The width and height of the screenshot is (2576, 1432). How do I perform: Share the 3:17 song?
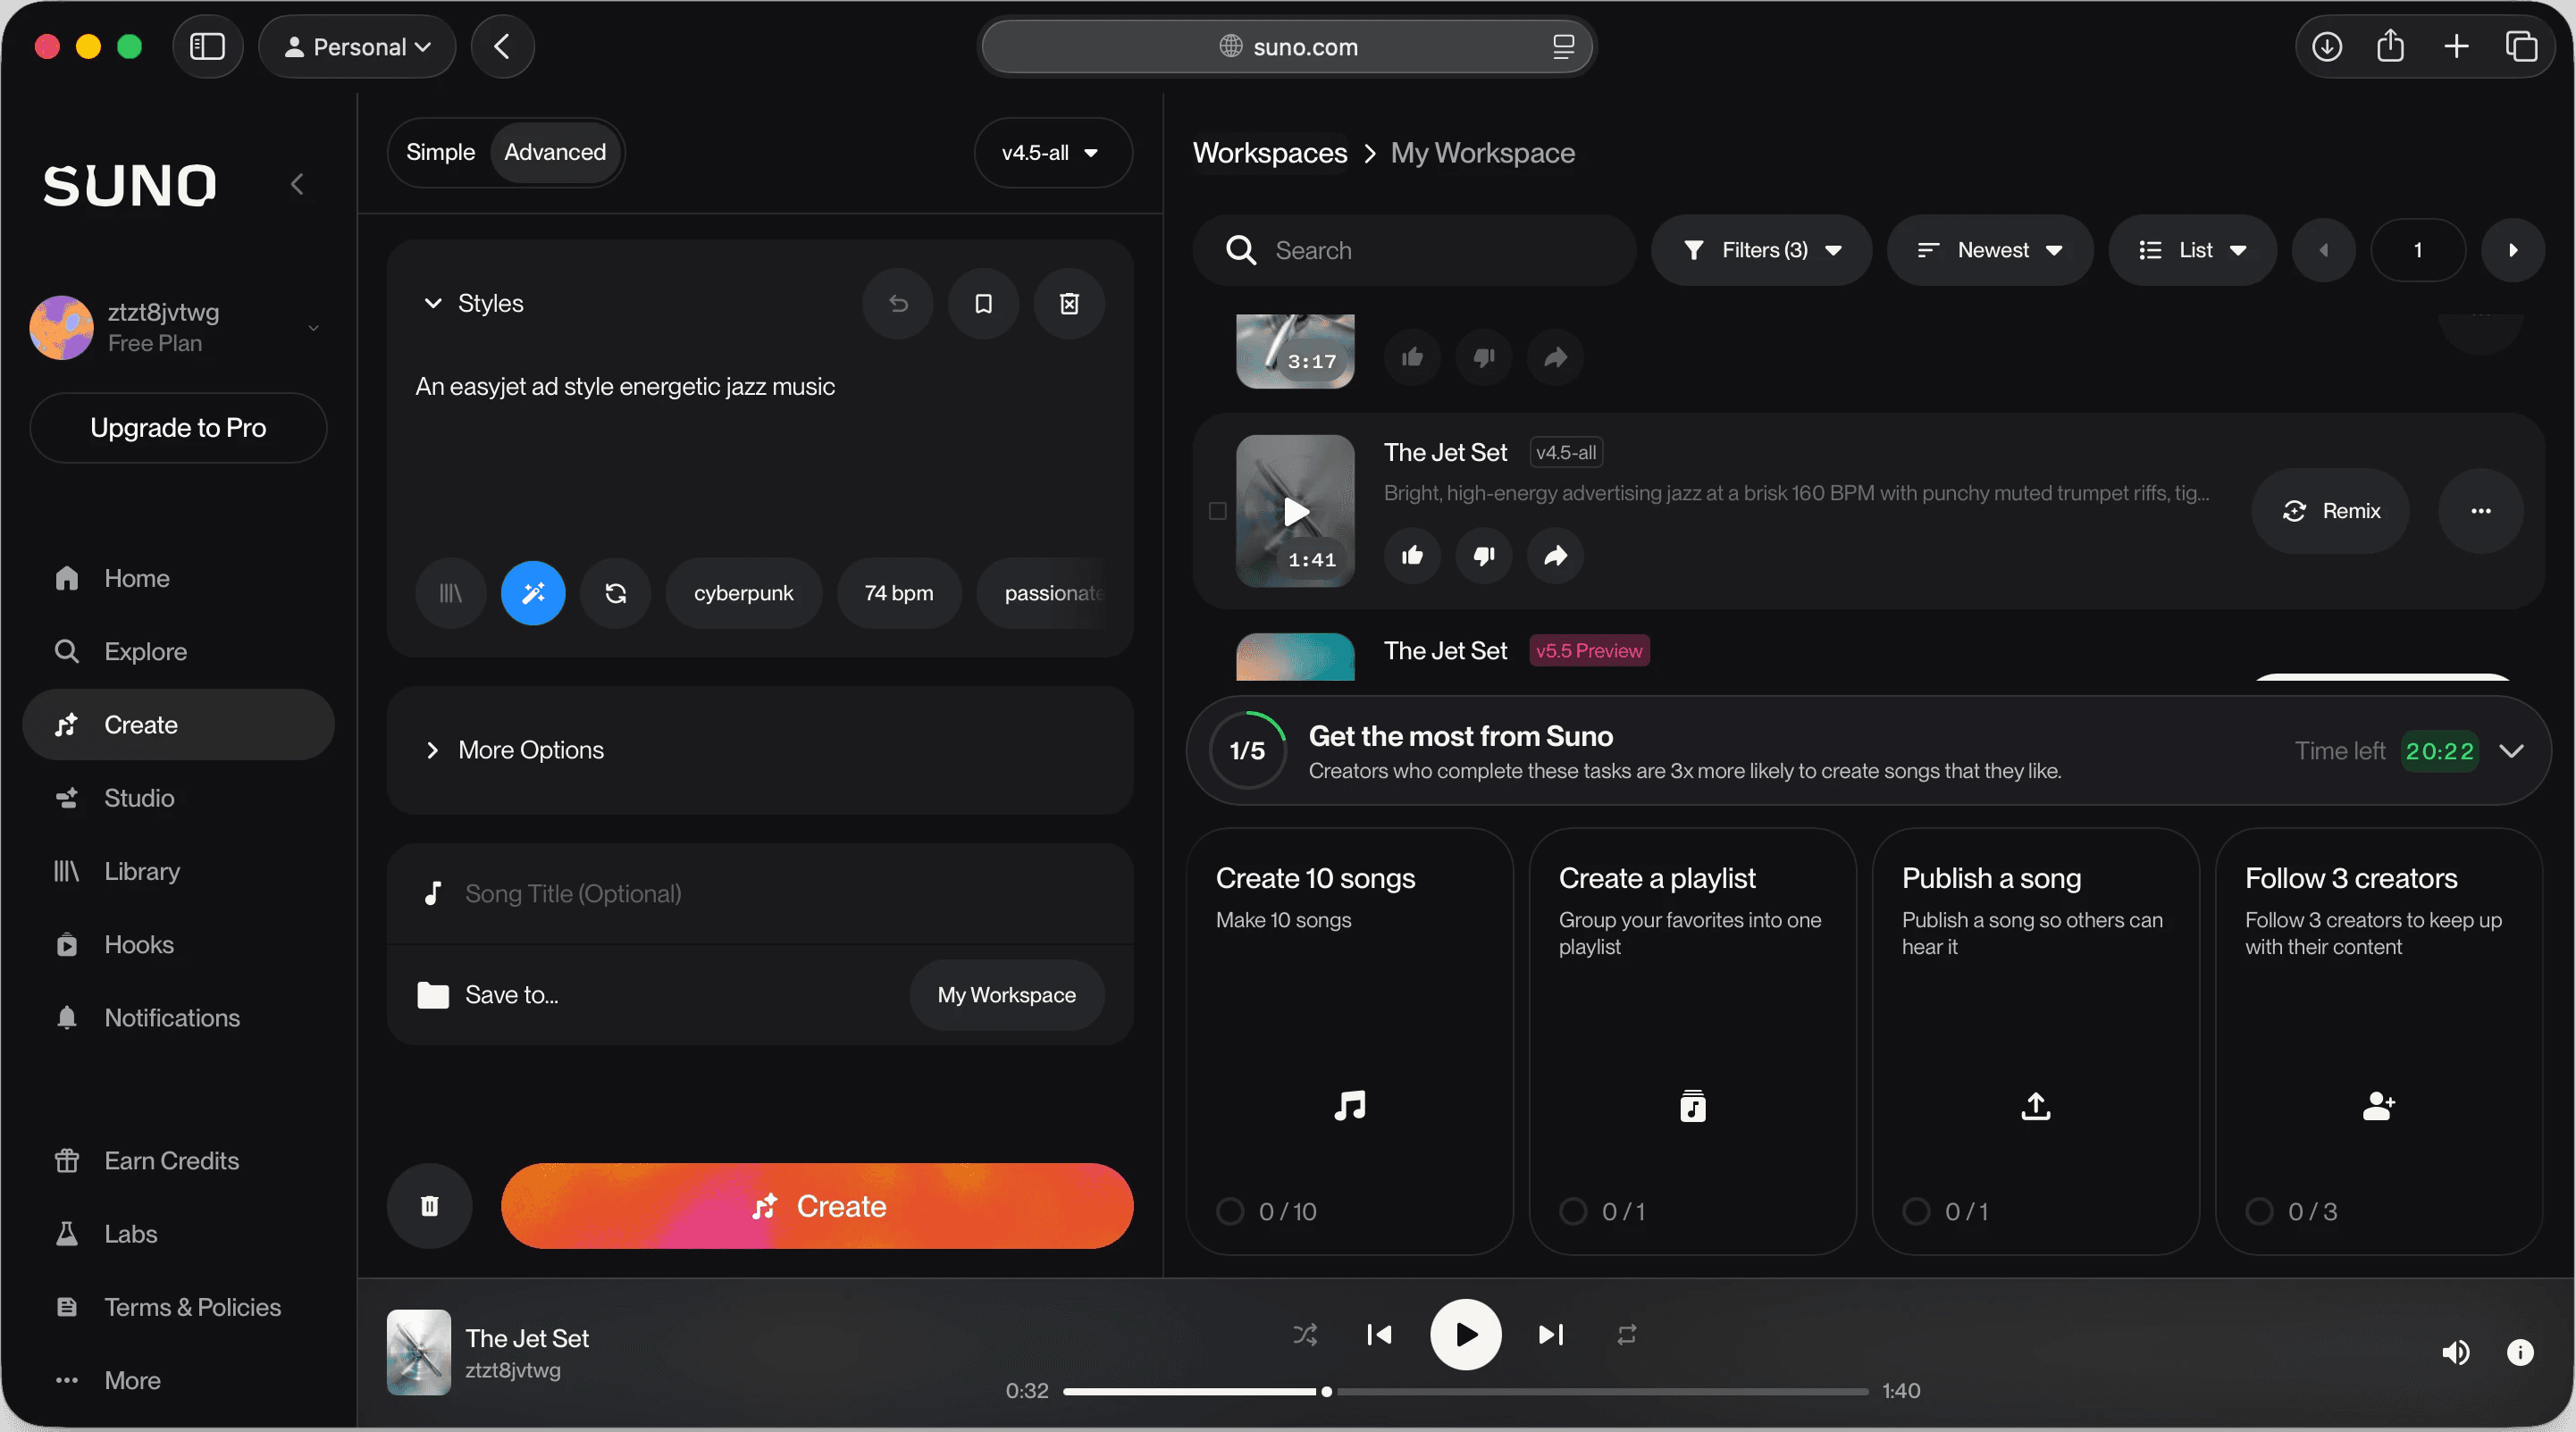[x=1555, y=357]
